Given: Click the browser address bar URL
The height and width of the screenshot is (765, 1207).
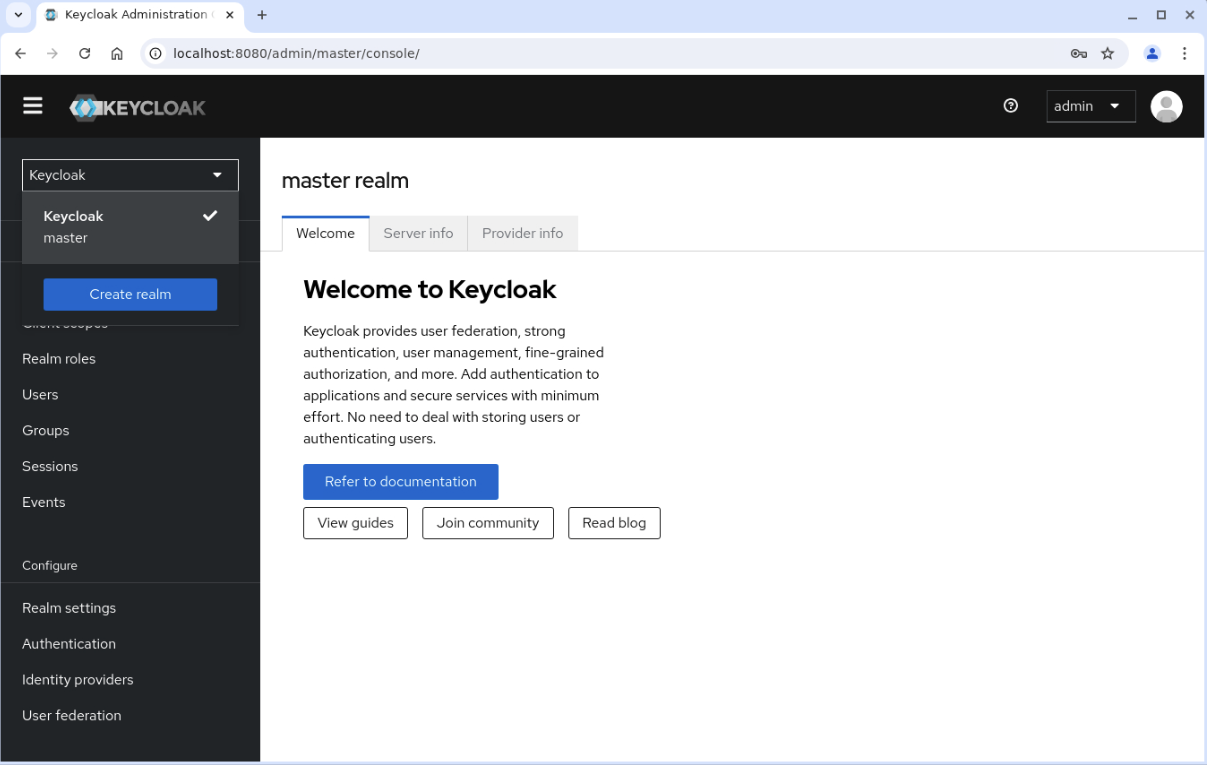Looking at the screenshot, I should [x=296, y=53].
